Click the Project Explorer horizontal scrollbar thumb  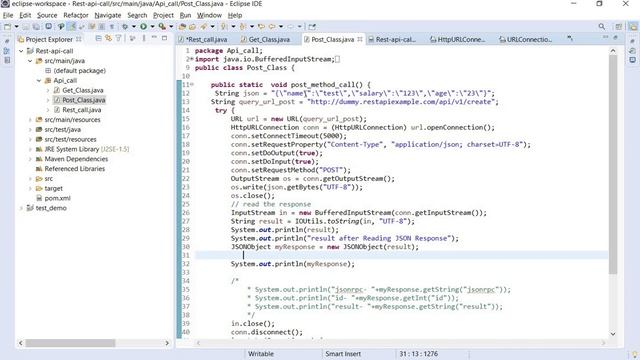(x=70, y=343)
